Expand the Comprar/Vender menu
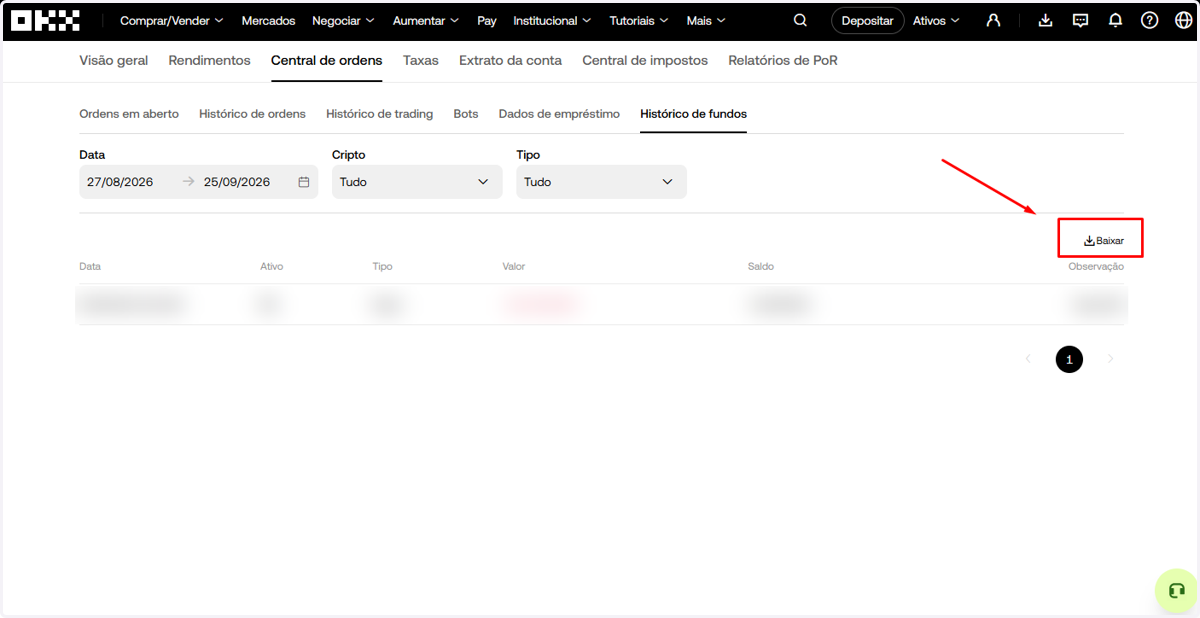Viewport: 1200px width, 618px height. tap(172, 20)
